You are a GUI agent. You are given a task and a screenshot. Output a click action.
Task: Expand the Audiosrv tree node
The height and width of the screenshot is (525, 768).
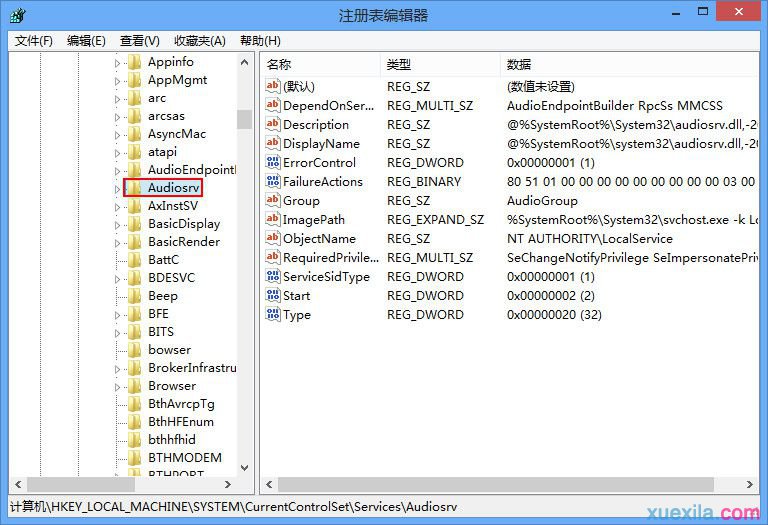click(x=117, y=189)
